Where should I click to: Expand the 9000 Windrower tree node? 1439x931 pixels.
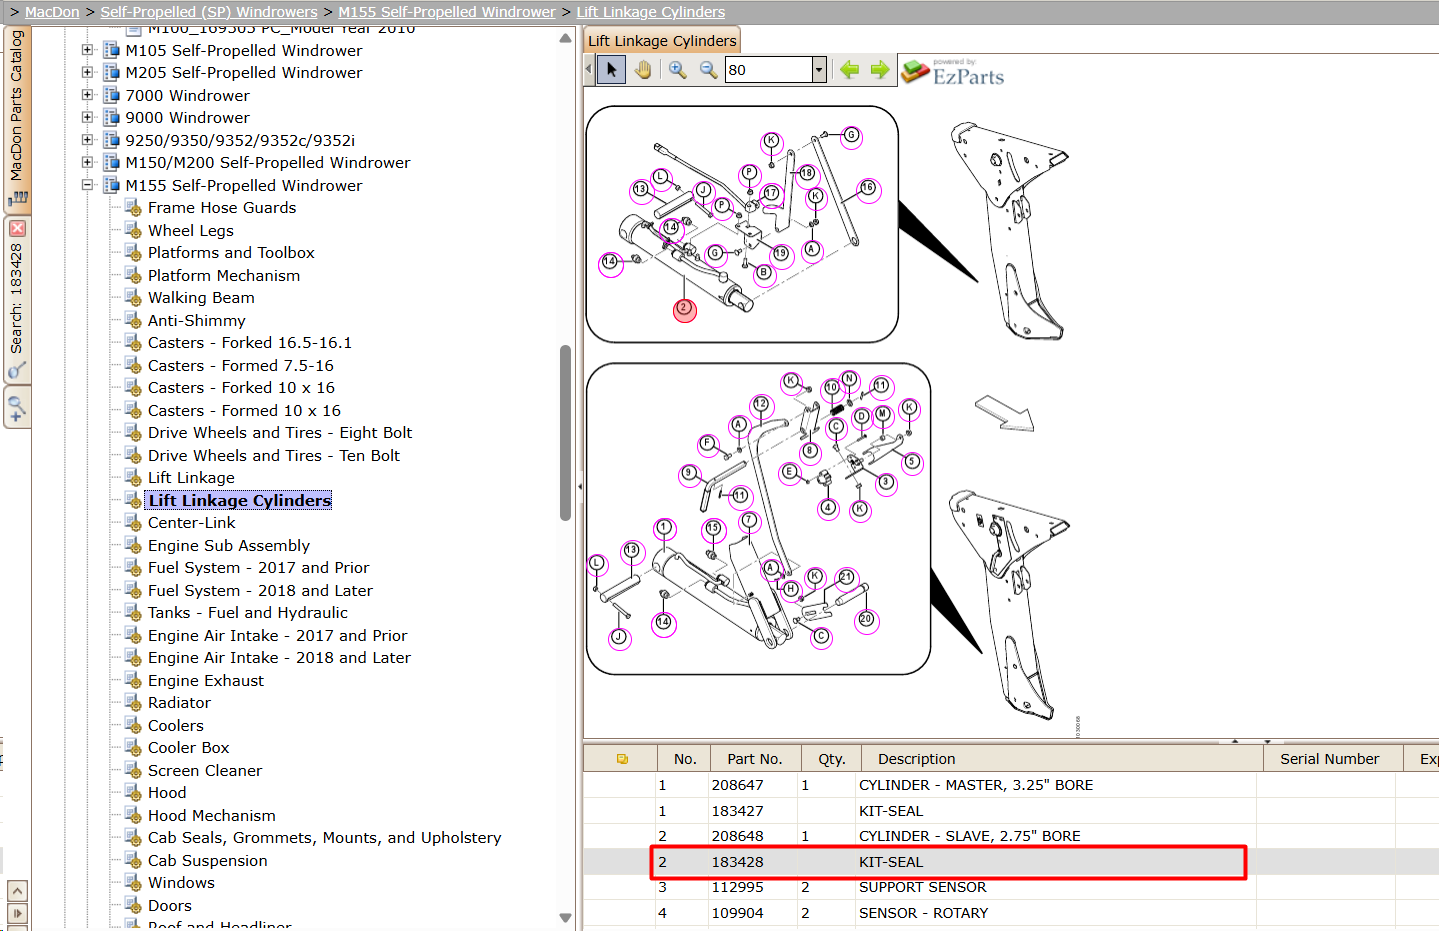pos(87,118)
